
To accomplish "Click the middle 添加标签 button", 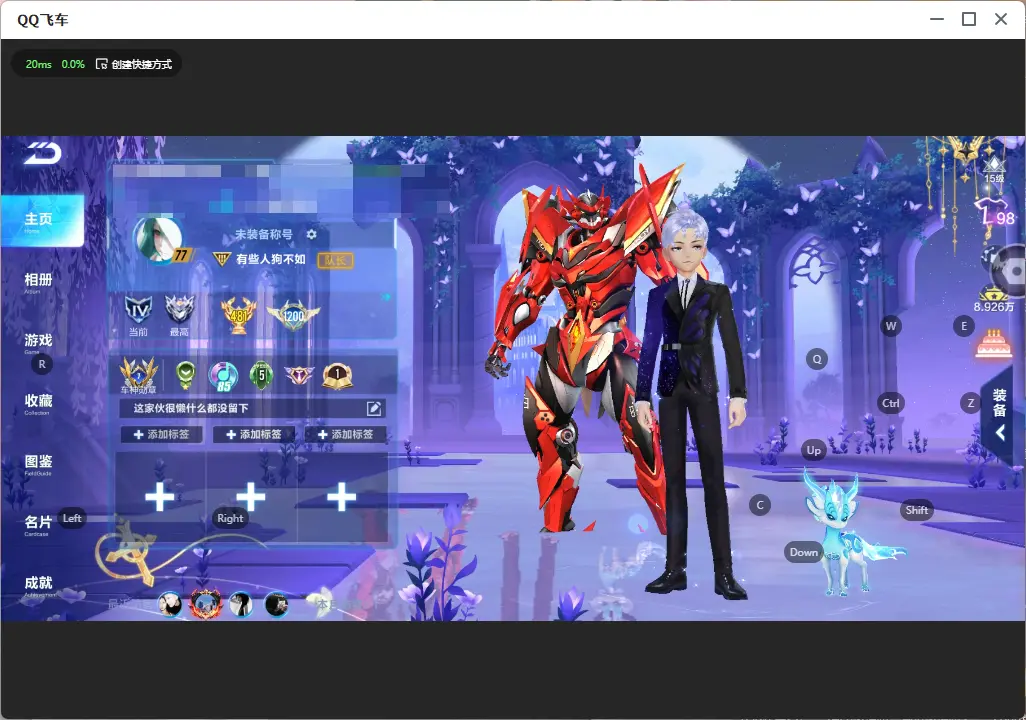I will (254, 434).
